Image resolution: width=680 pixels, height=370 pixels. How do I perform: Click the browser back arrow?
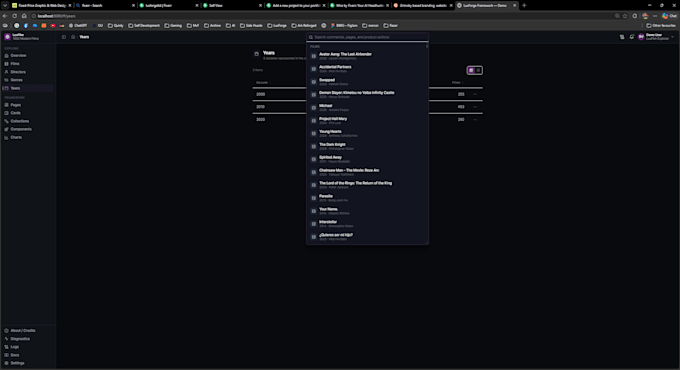pos(5,16)
